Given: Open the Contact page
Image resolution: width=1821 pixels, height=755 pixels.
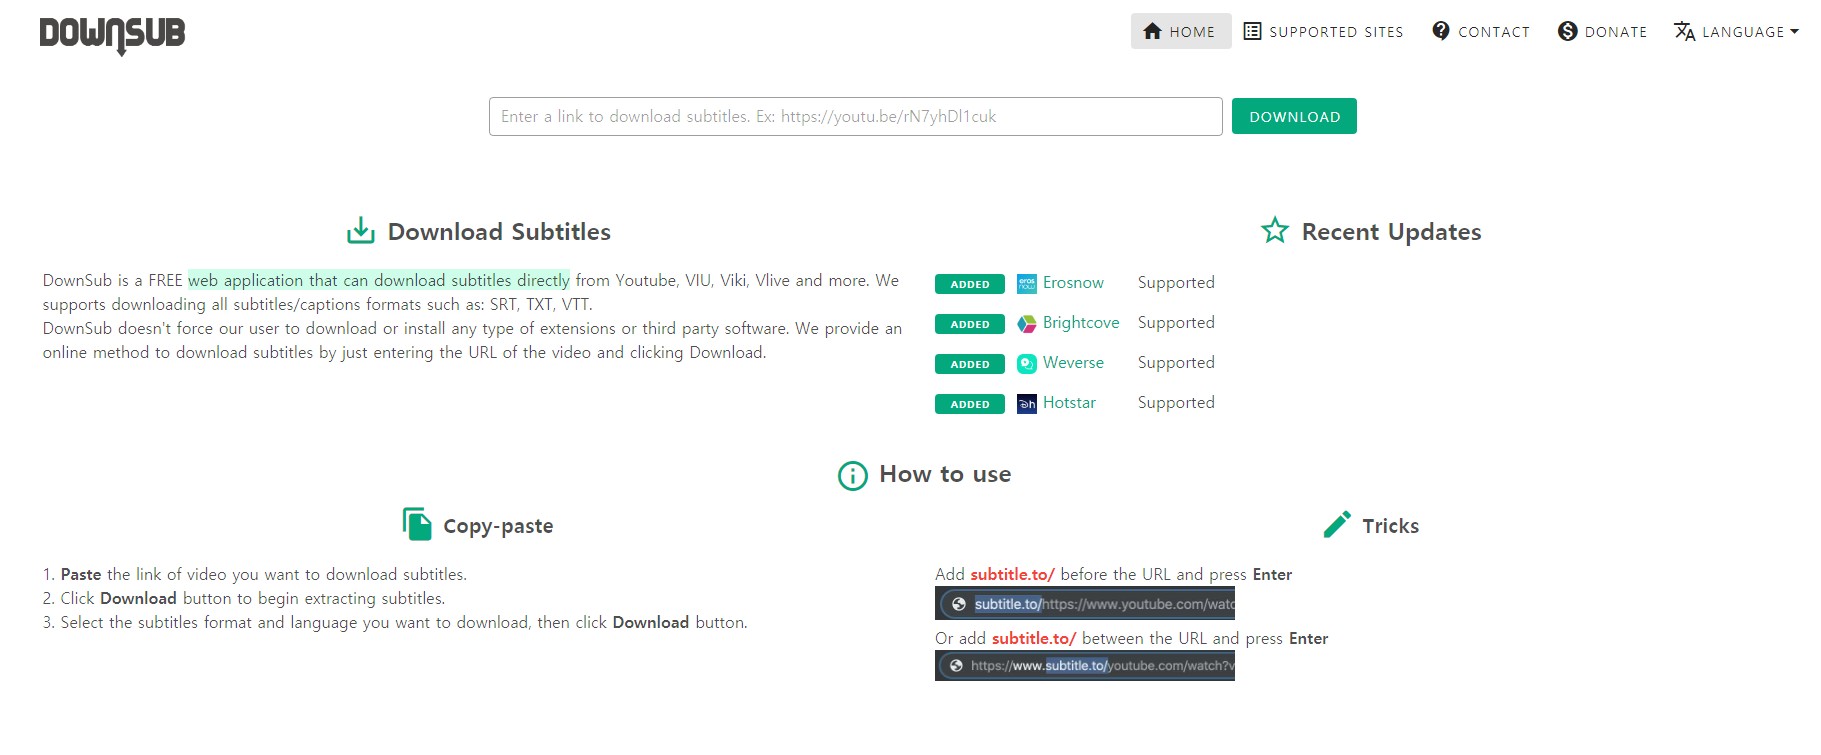Looking at the screenshot, I should point(1481,31).
